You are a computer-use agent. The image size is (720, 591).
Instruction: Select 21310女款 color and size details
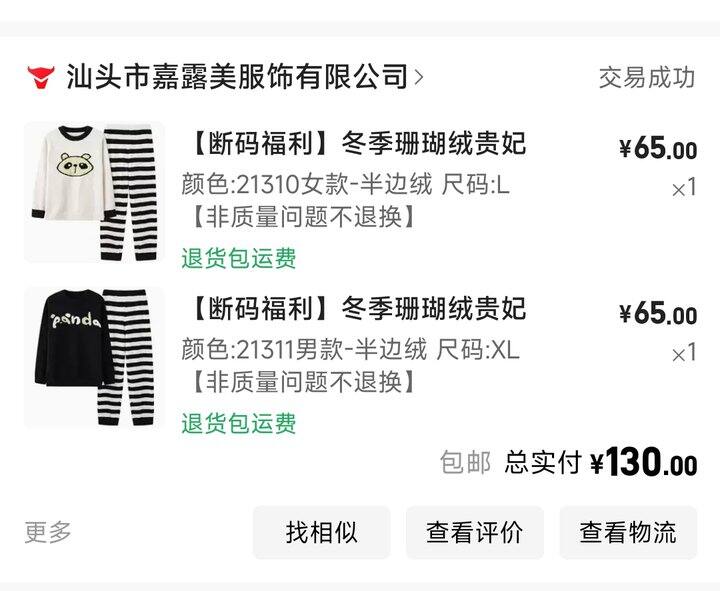pos(345,185)
